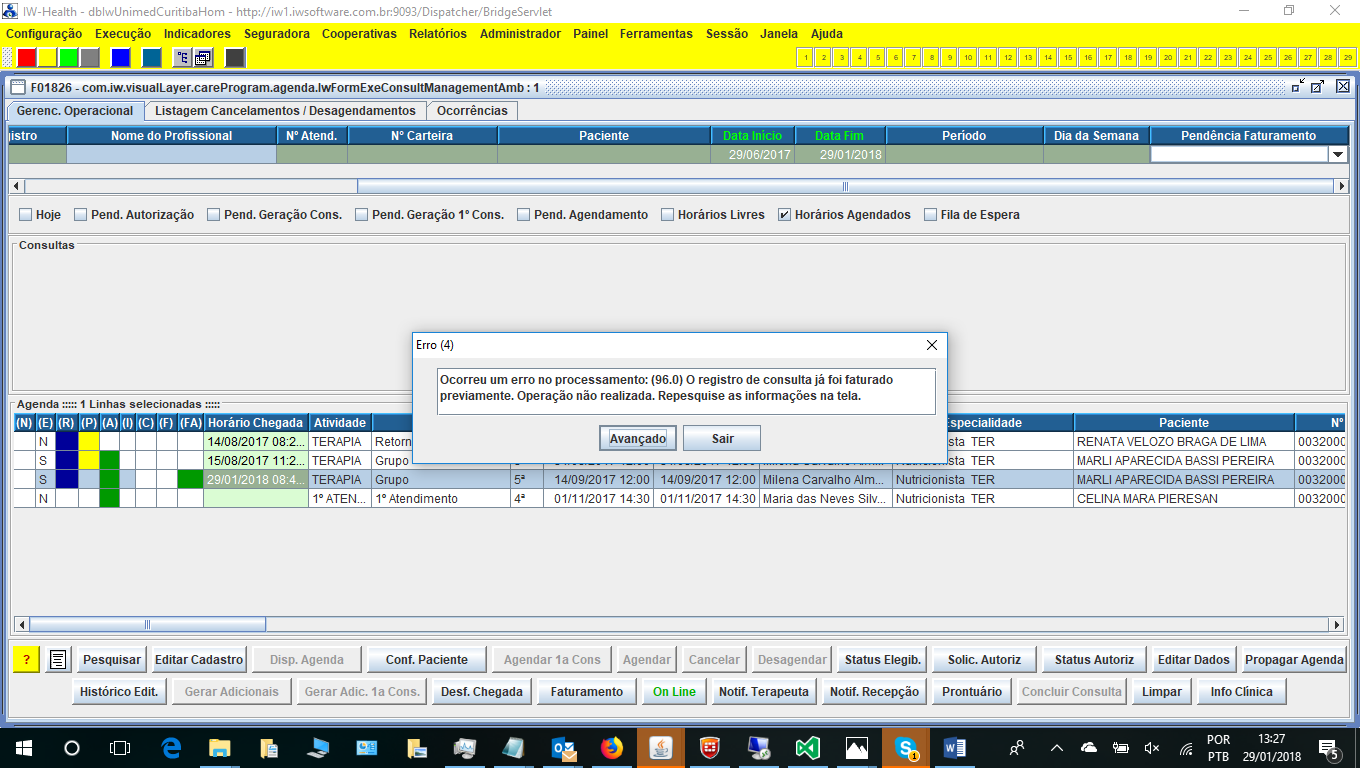Click the yellow question mark help icon

(x=26, y=660)
